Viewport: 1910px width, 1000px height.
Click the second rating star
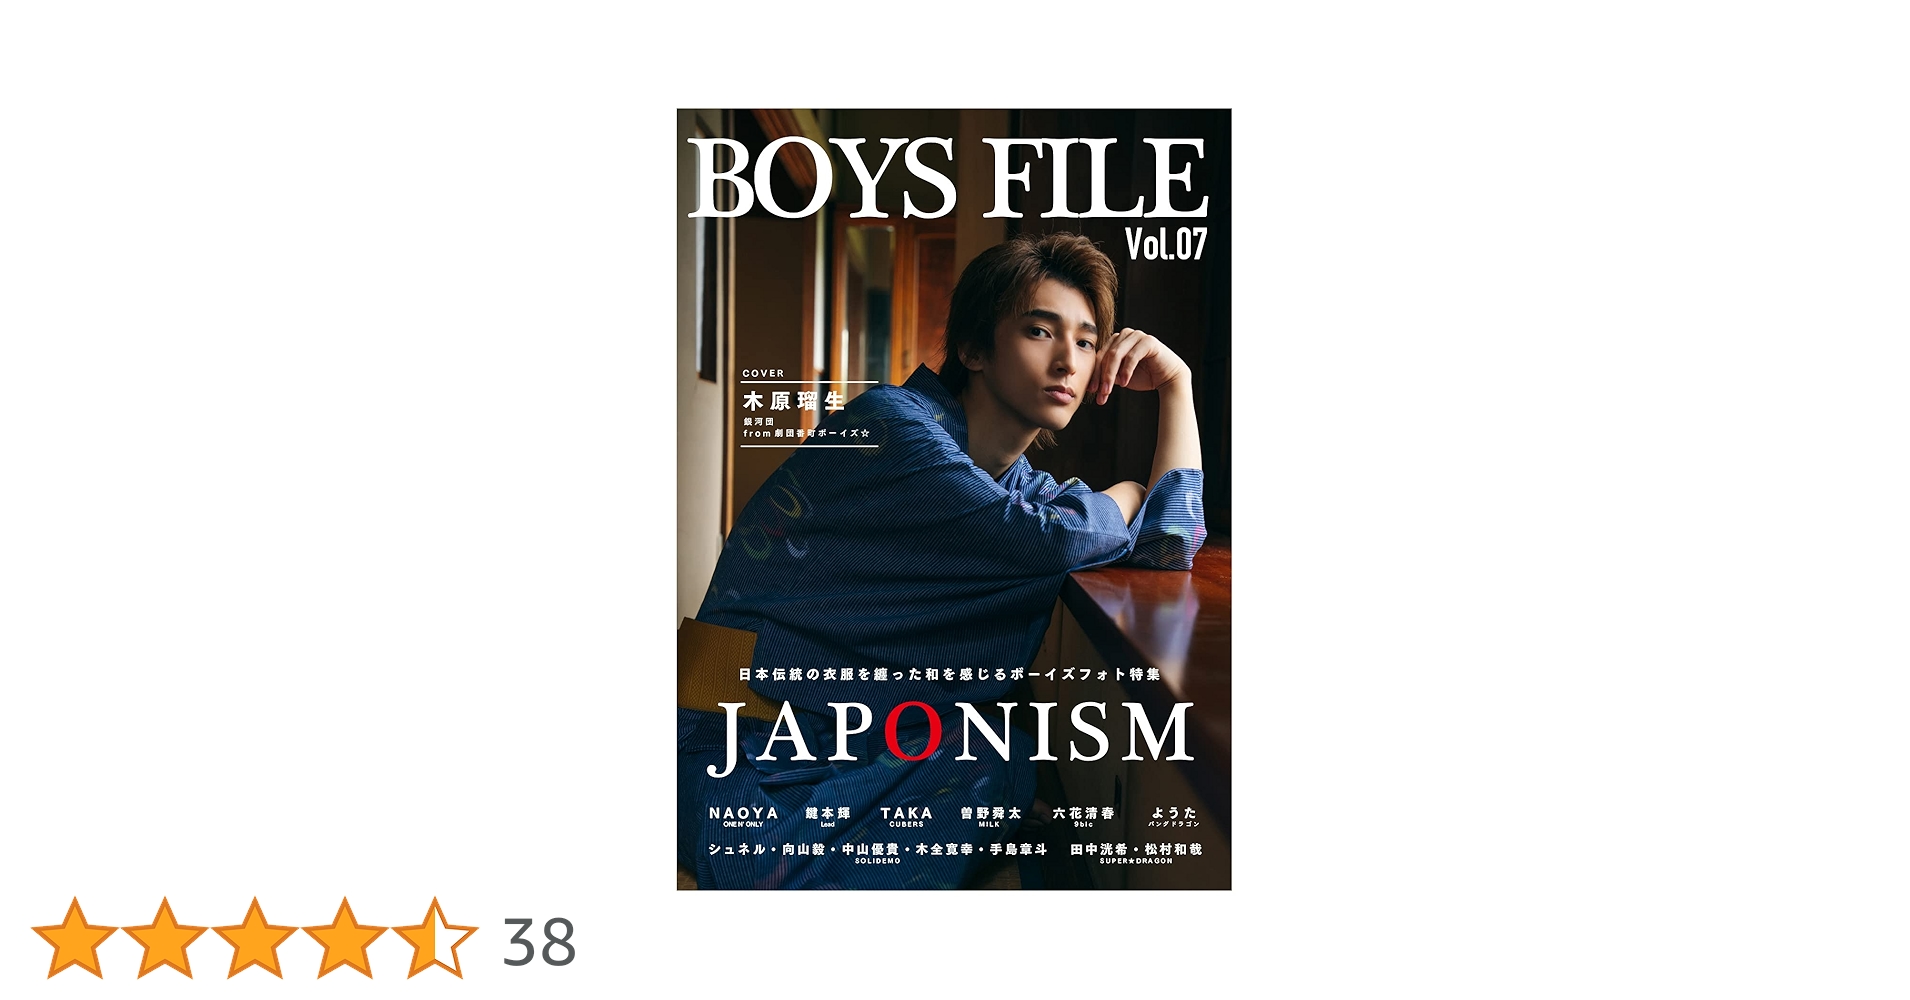(165, 938)
